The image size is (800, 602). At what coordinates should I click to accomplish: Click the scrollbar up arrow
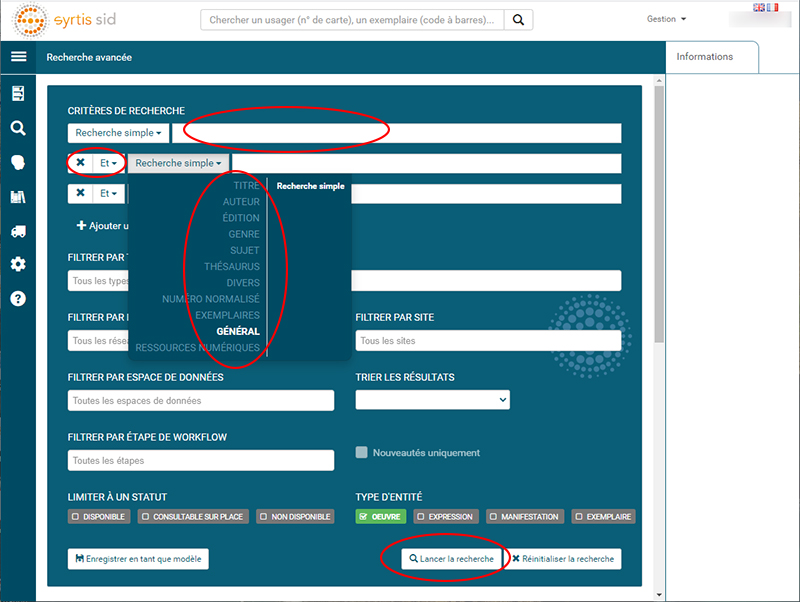(659, 81)
